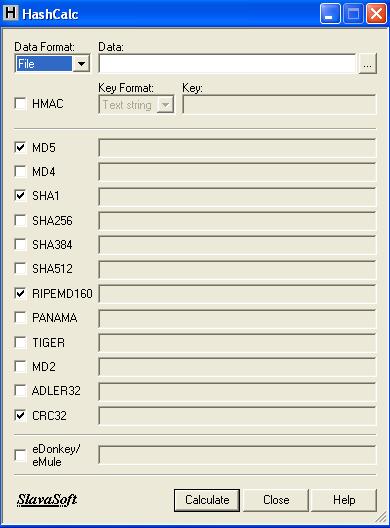Click the HashCalc title bar icon
390x528 pixels.
10,13
